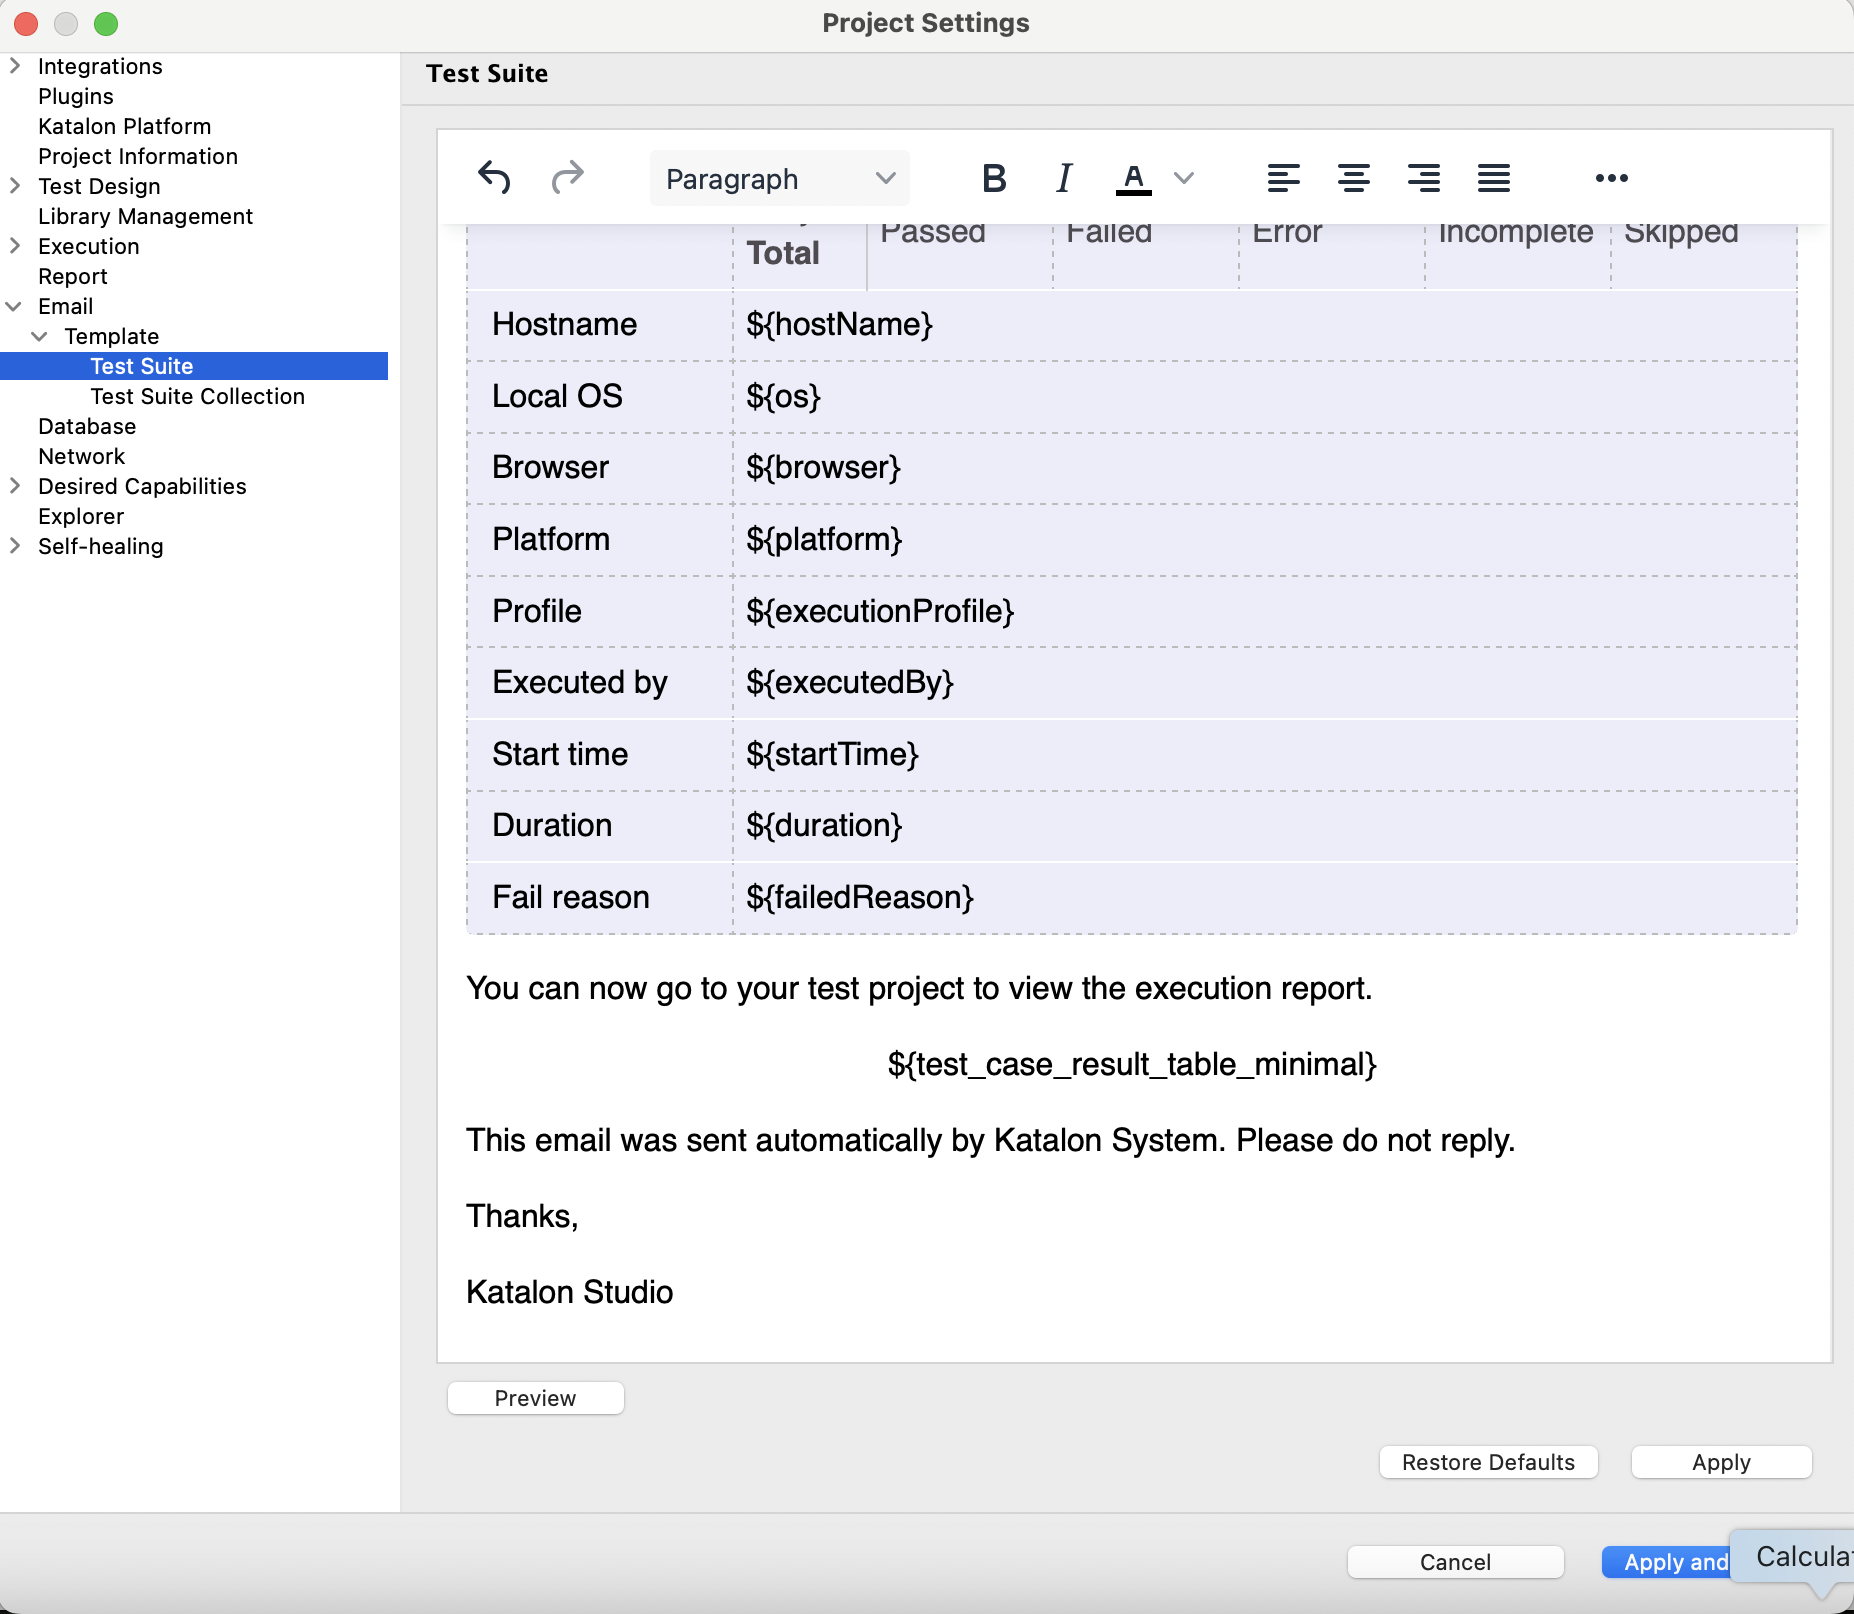Click the Local OS label cell
This screenshot has height=1614, width=1854.
tap(600, 397)
